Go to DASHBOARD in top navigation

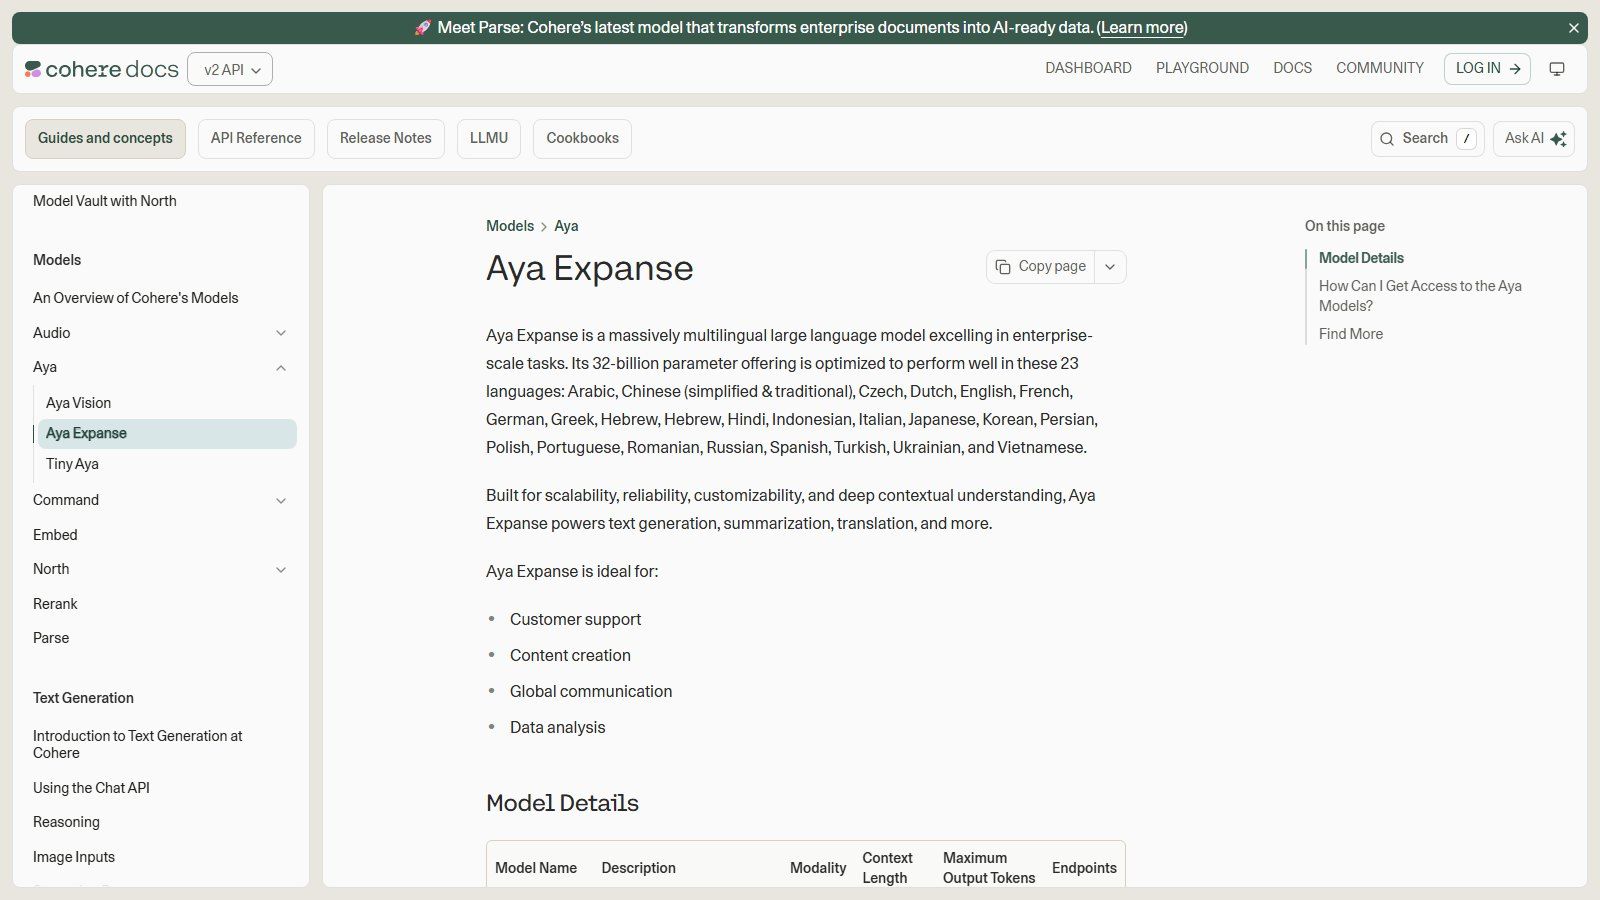1088,68
